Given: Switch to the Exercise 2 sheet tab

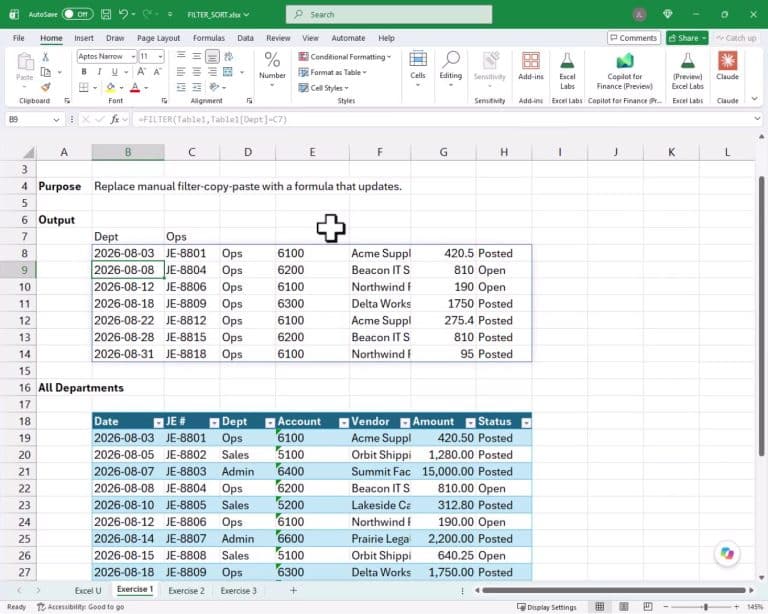Looking at the screenshot, I should coord(187,591).
